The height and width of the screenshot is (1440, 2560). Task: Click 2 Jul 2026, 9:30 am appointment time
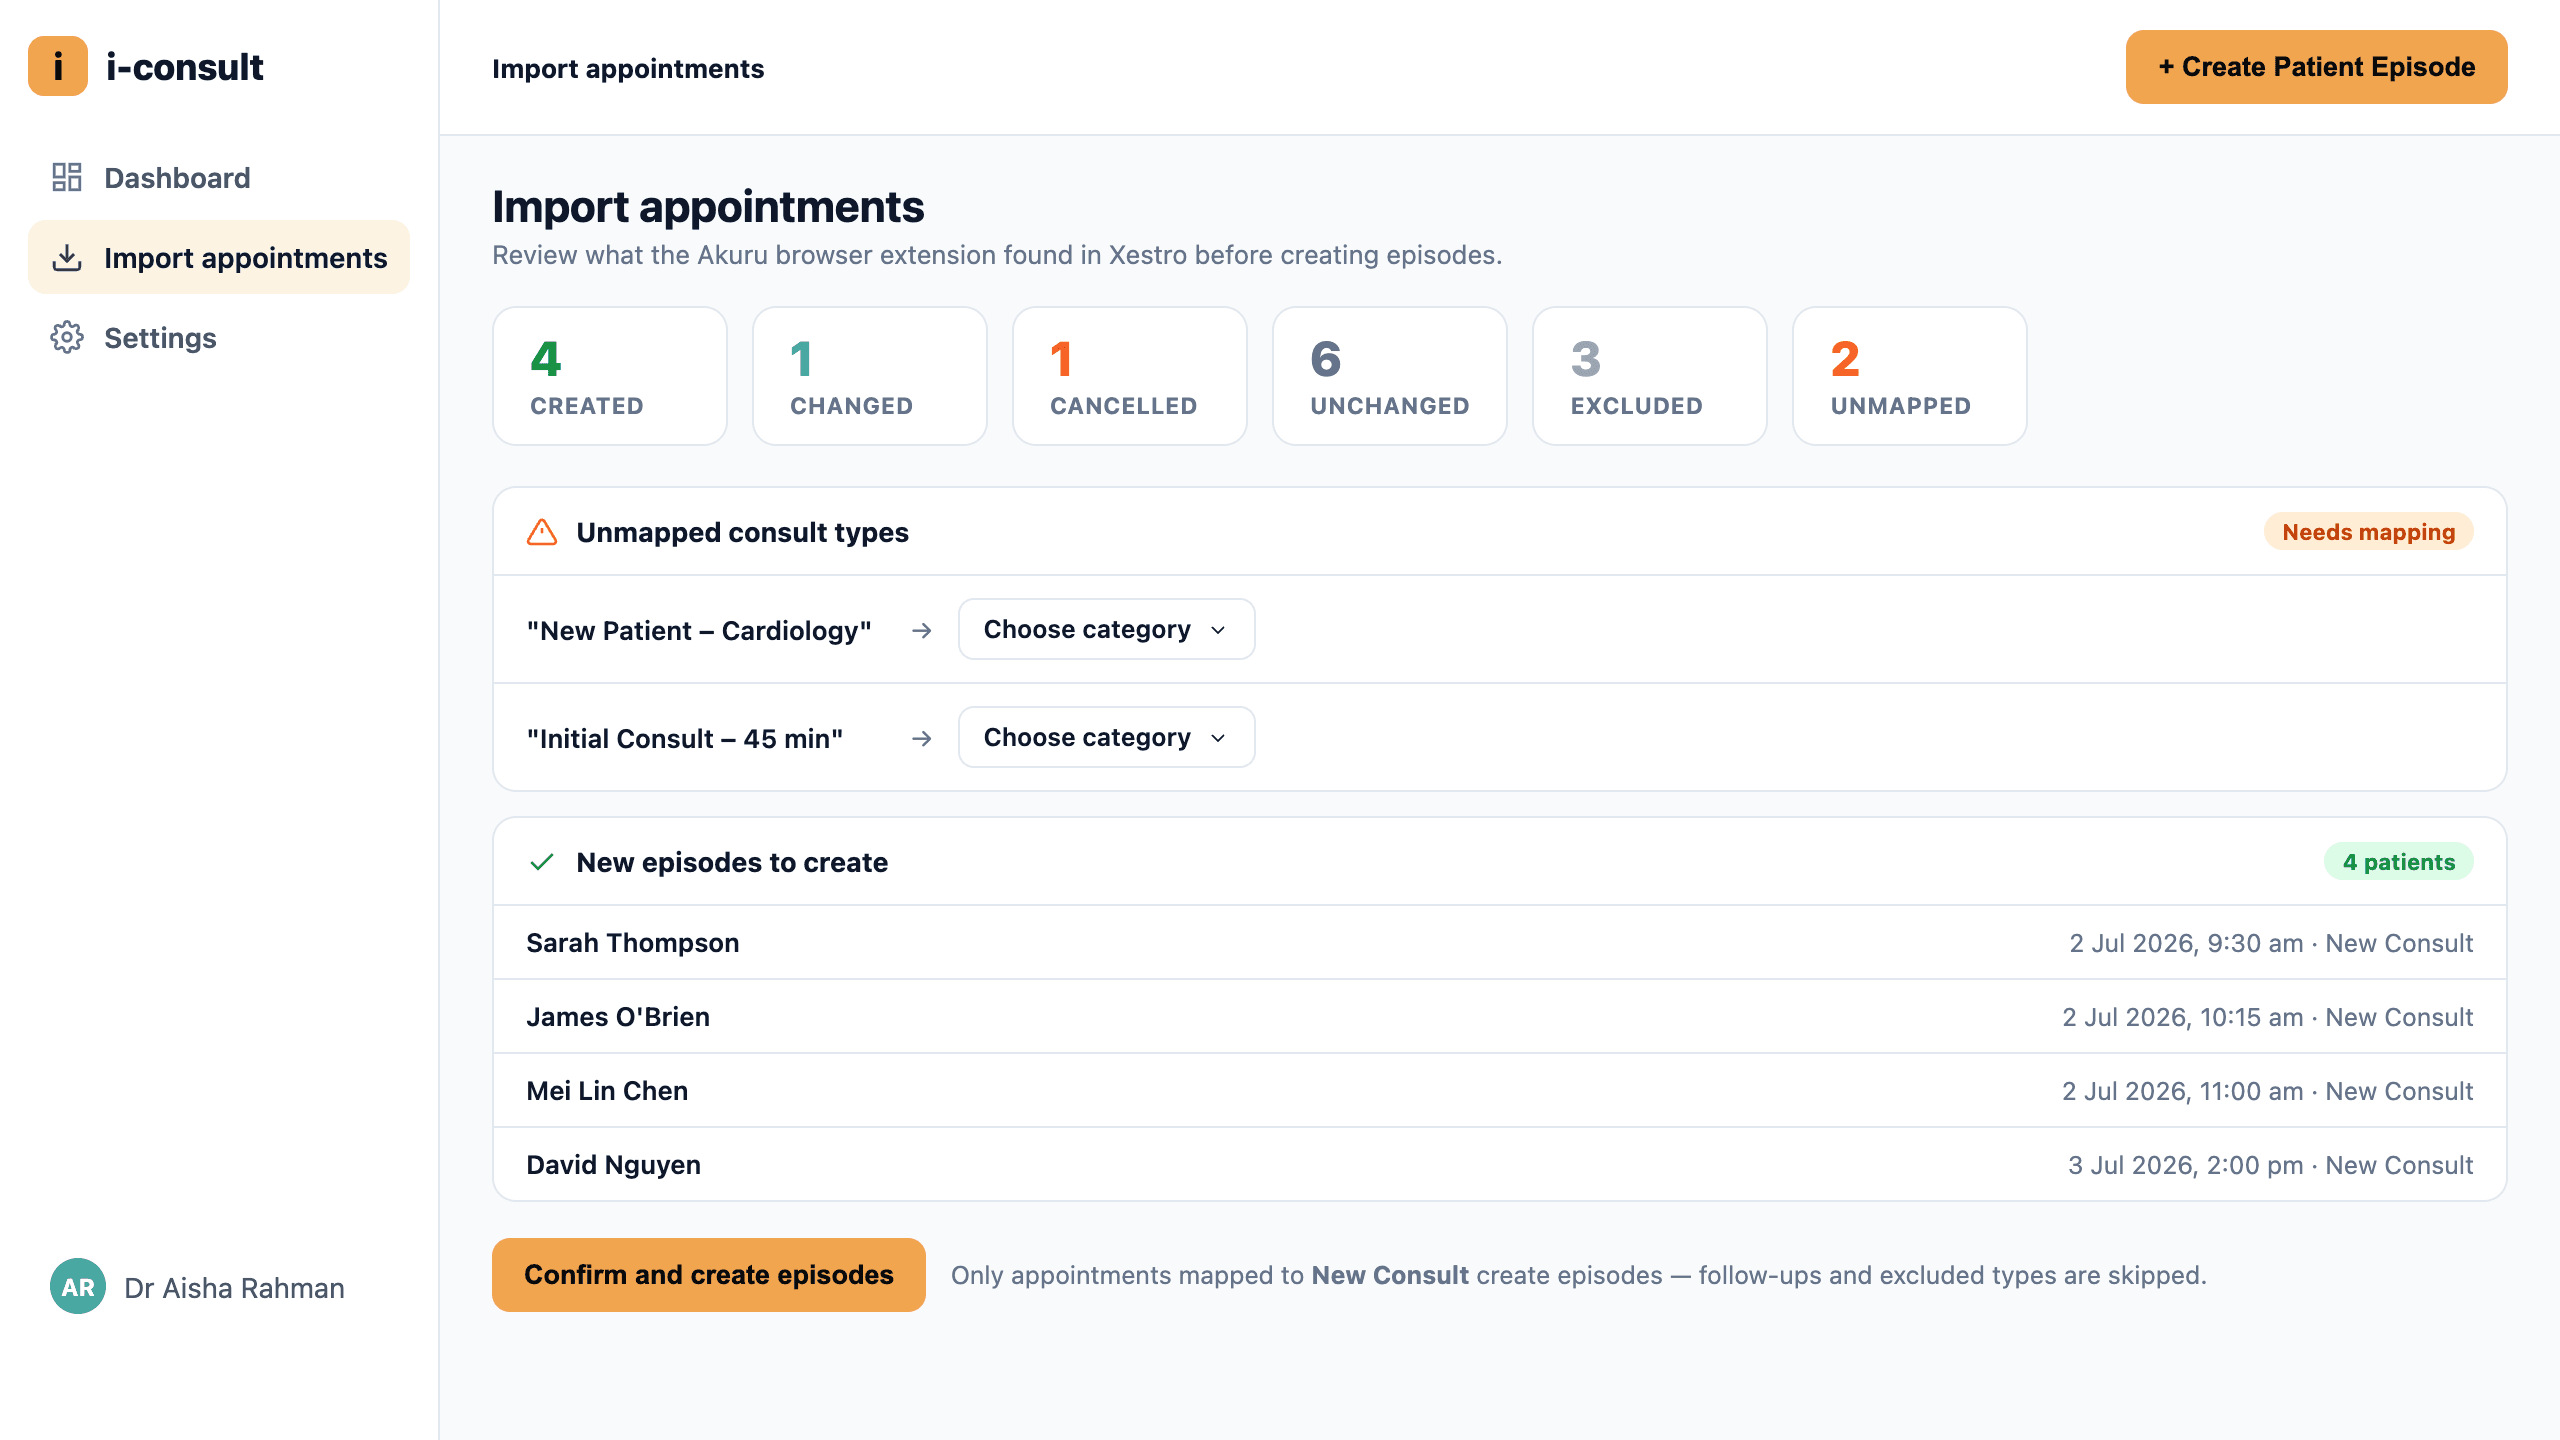2186,943
